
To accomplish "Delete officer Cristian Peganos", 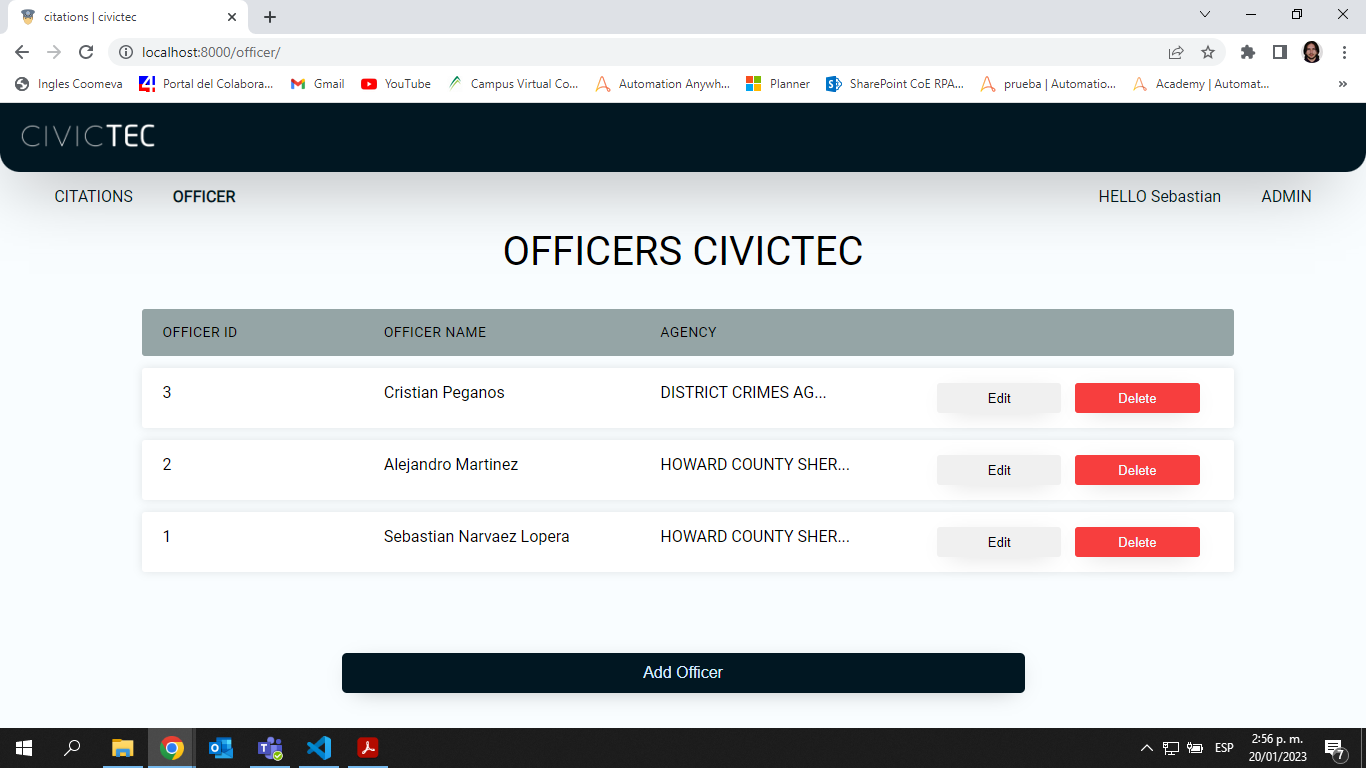I will (1137, 398).
